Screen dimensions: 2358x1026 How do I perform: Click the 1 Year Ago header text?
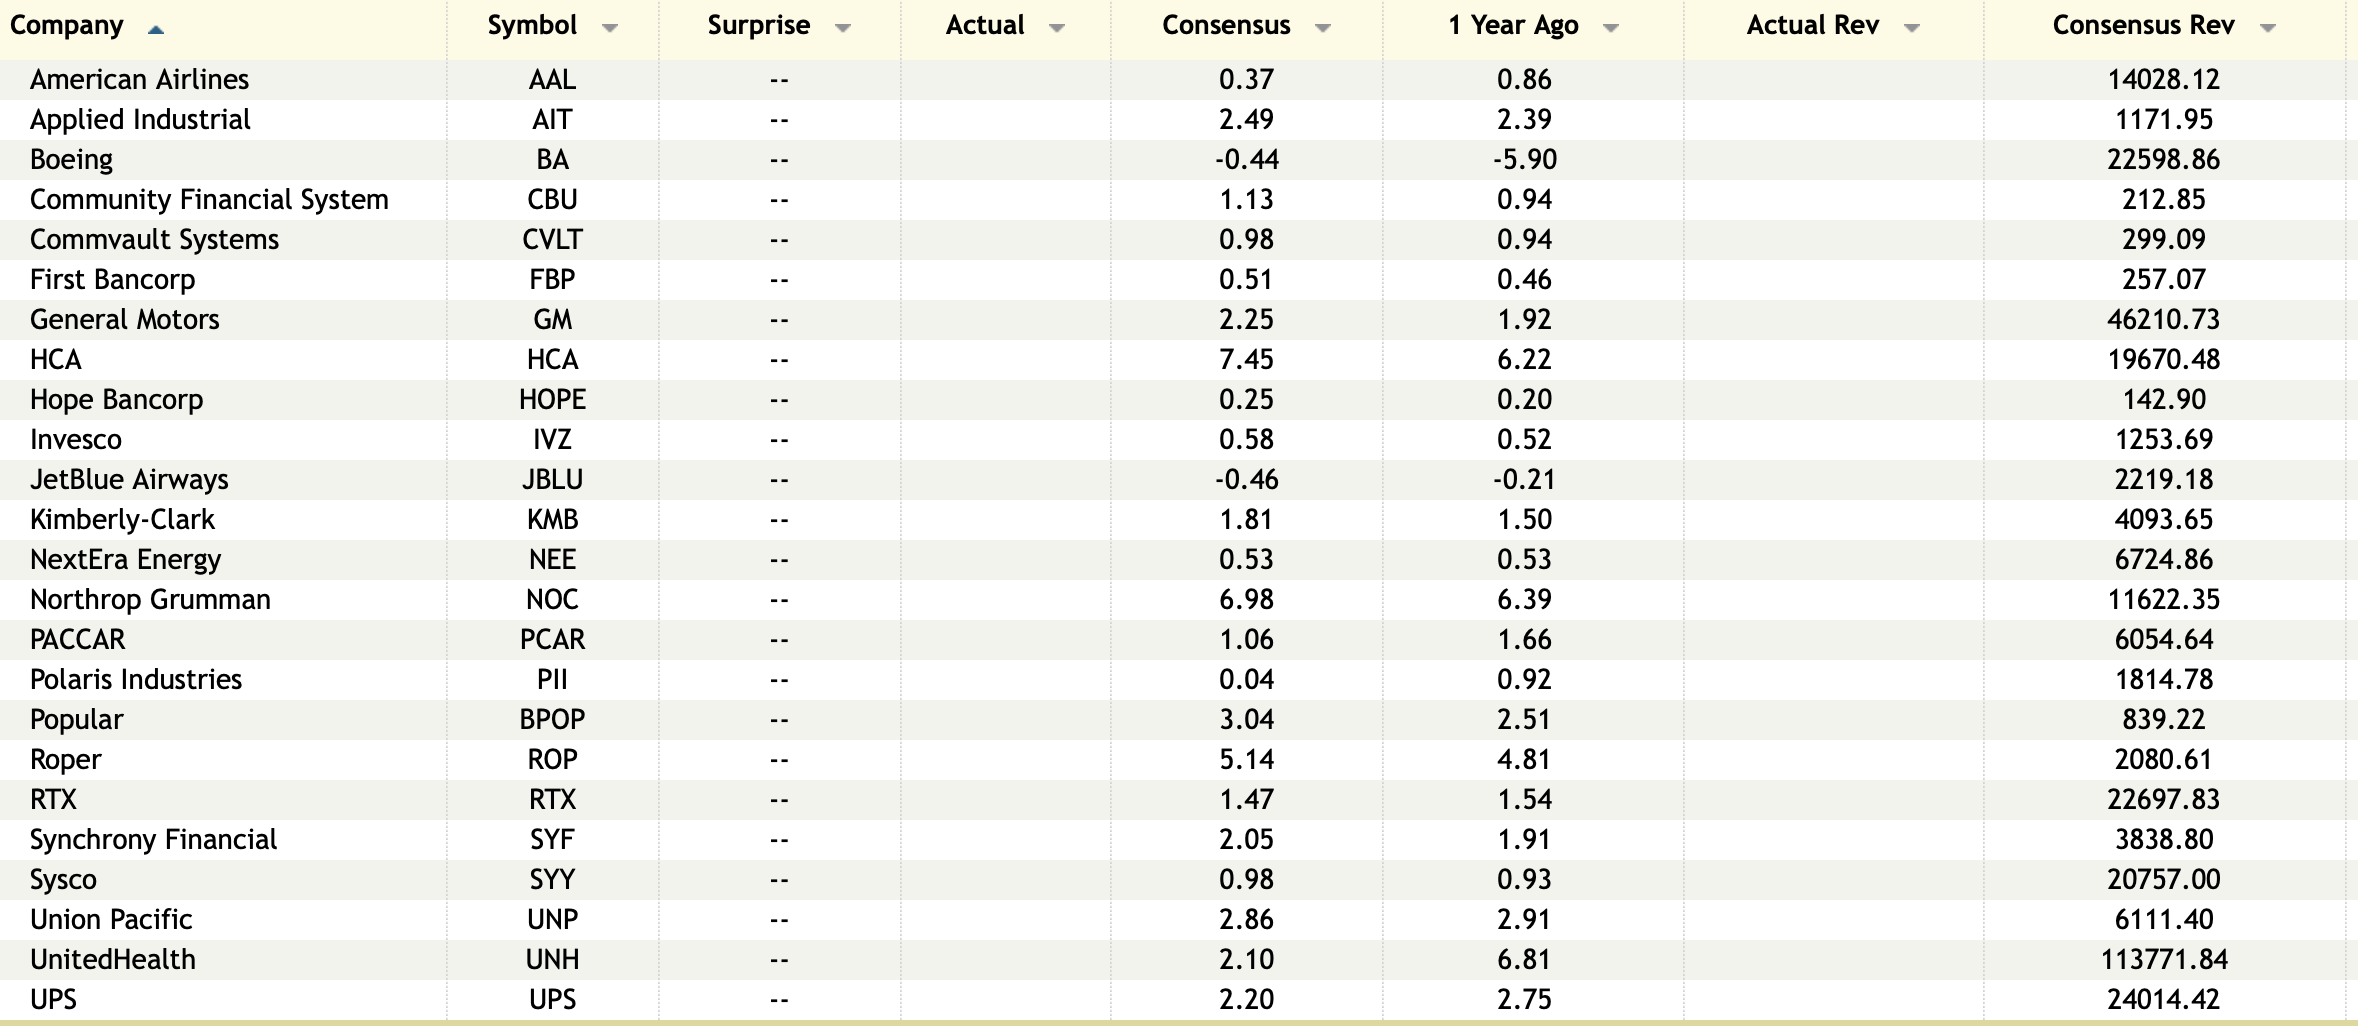tap(1513, 26)
